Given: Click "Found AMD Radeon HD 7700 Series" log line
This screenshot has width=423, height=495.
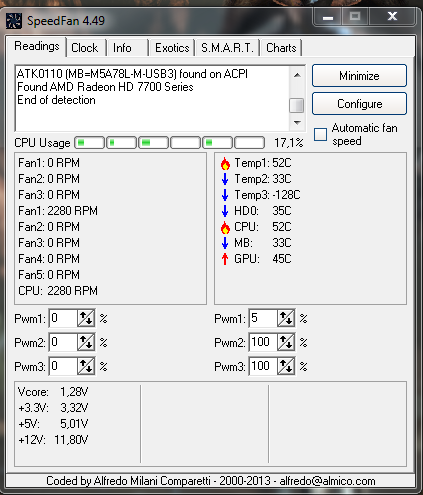Looking at the screenshot, I should (x=105, y=87).
